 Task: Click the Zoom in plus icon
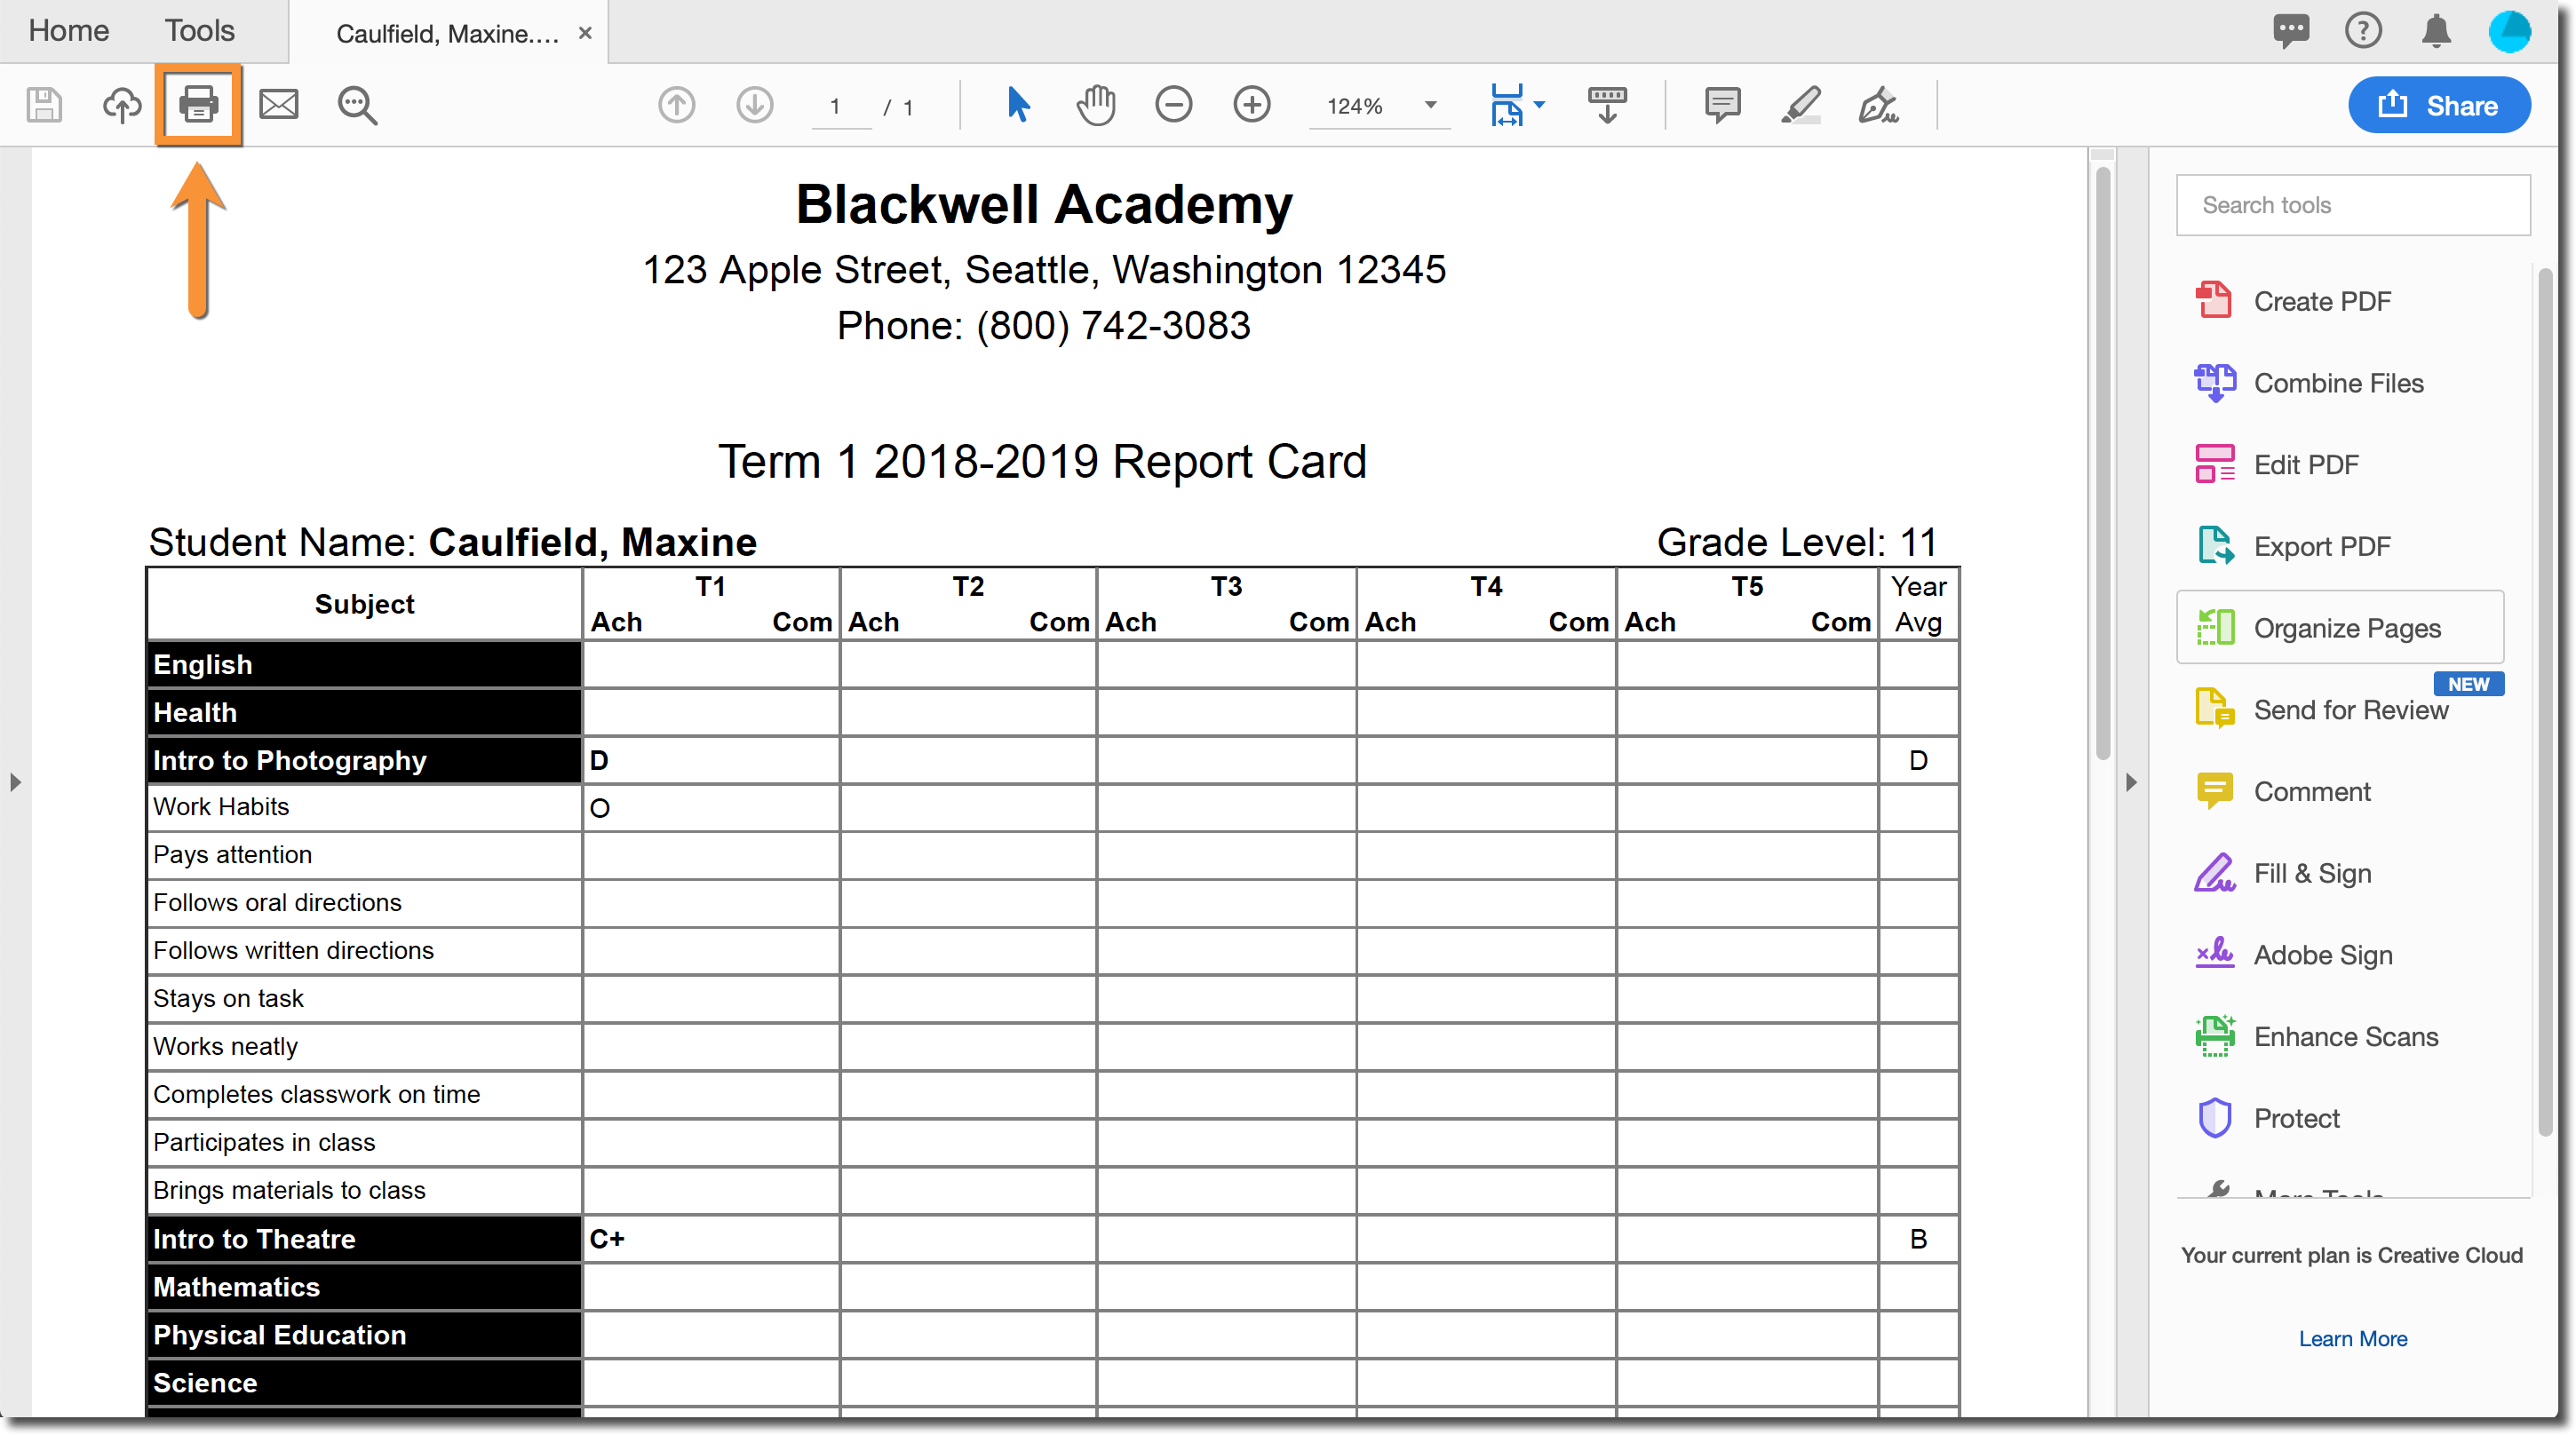click(x=1251, y=104)
